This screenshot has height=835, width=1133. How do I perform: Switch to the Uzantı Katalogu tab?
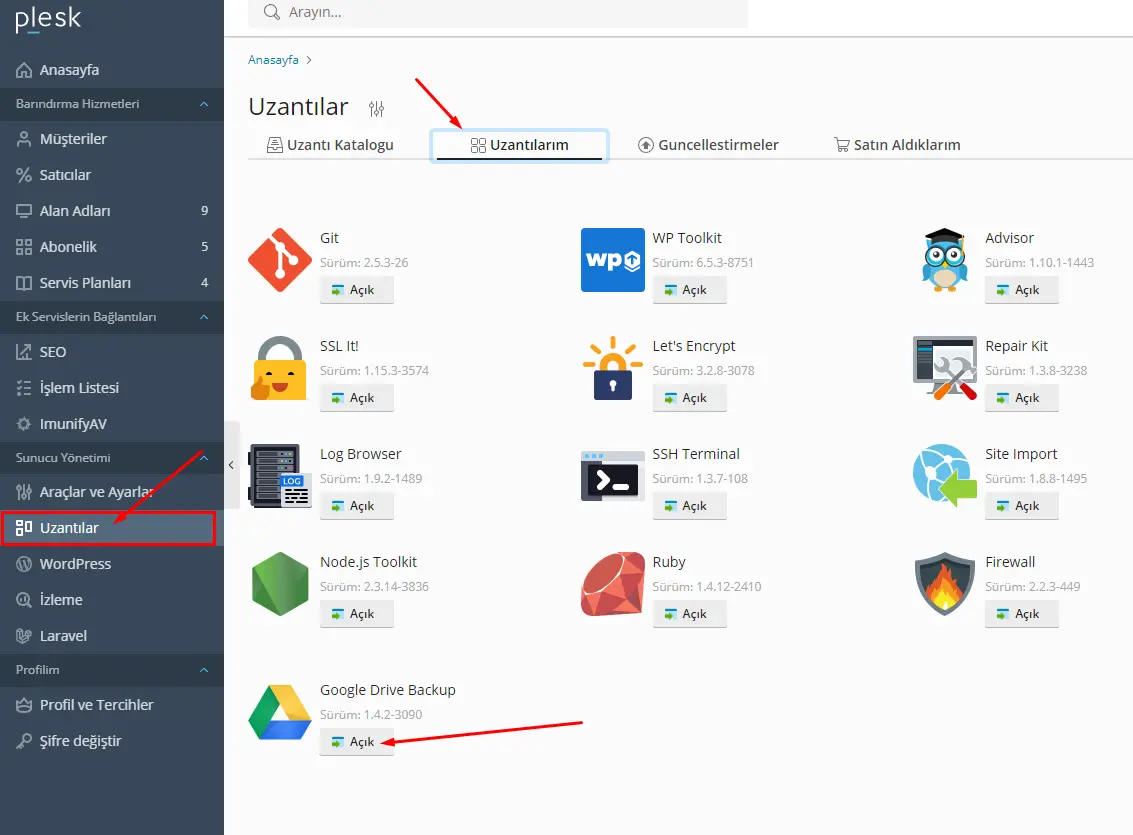click(x=330, y=145)
